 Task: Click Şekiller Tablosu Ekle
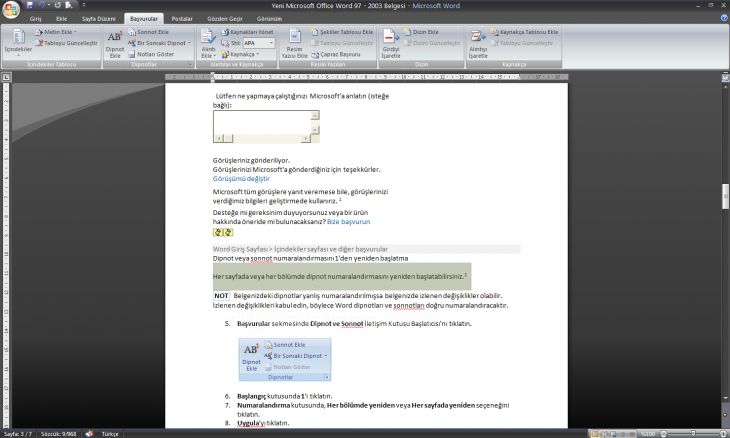tap(342, 32)
